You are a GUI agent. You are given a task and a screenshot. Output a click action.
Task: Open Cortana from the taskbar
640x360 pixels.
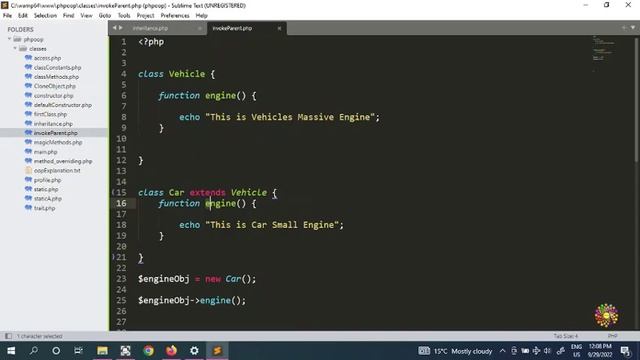click(56, 351)
